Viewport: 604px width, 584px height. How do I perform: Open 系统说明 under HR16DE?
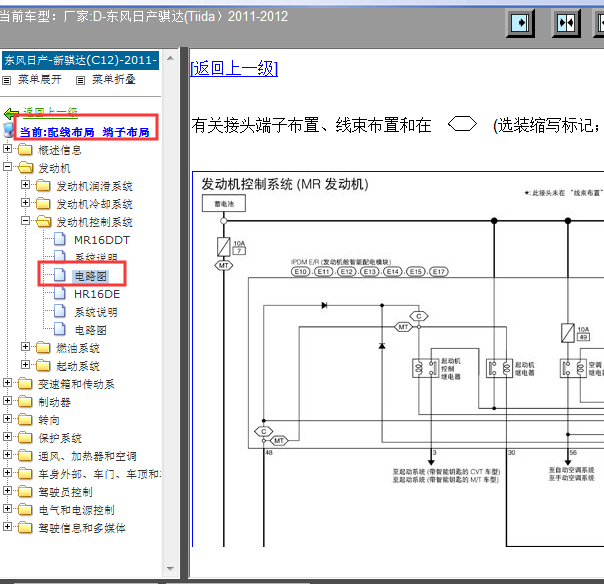pos(96,312)
